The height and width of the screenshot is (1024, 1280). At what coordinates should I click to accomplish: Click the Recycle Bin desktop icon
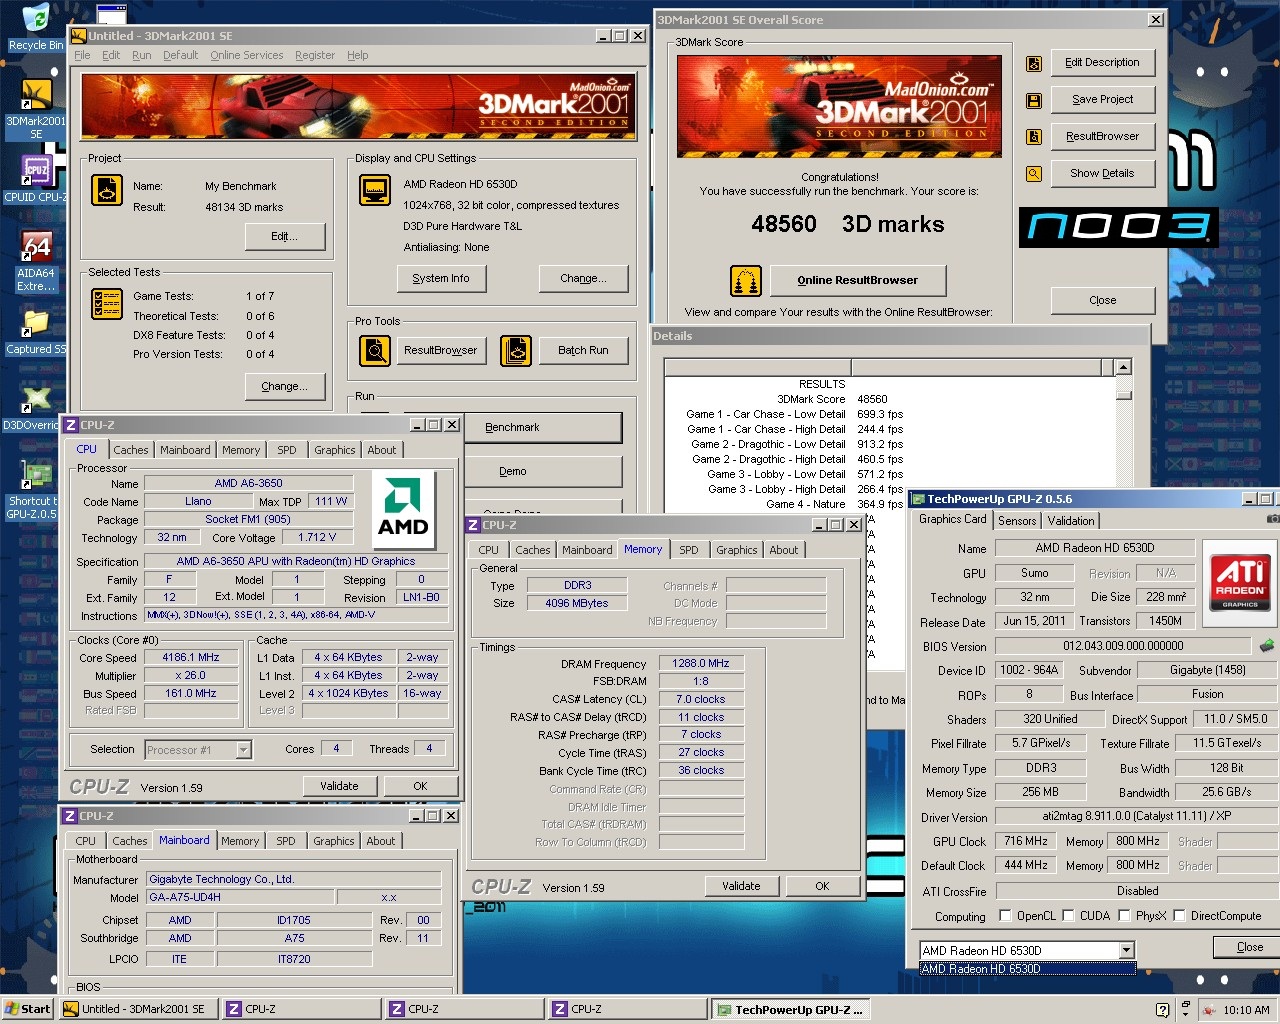click(35, 20)
